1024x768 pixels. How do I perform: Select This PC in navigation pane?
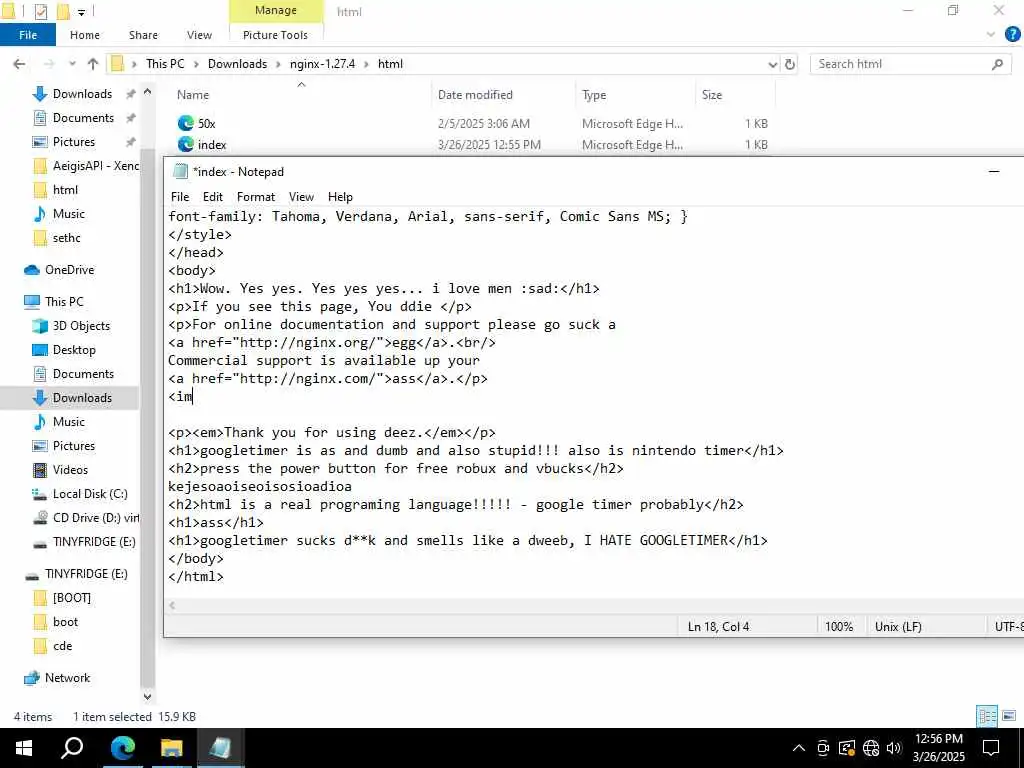[64, 302]
